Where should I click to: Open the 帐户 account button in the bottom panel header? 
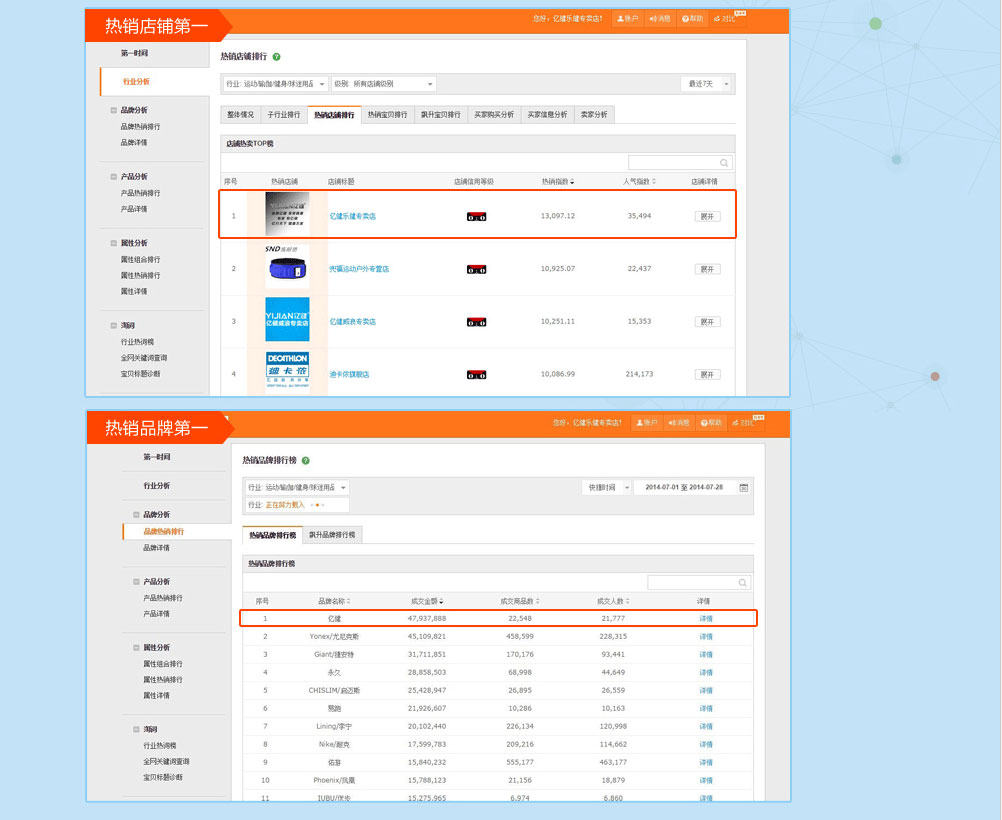[647, 422]
